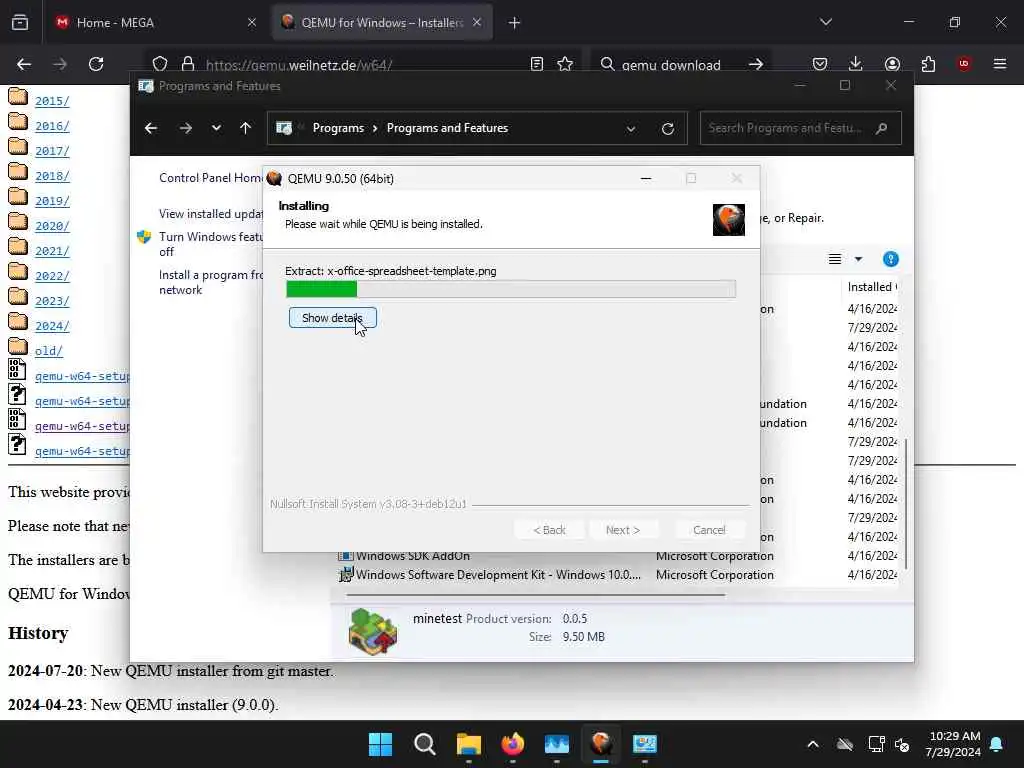Open the old/ folder link
The image size is (1024, 768).
point(48,351)
